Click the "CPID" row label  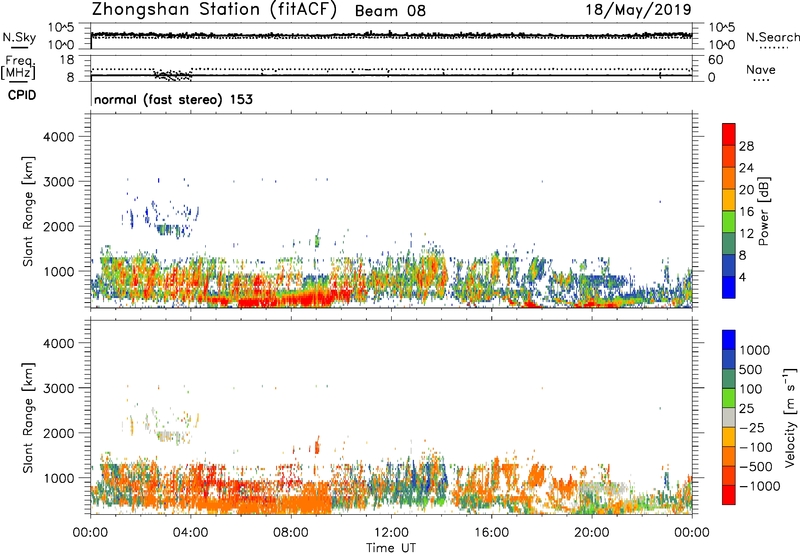[x=22, y=95]
